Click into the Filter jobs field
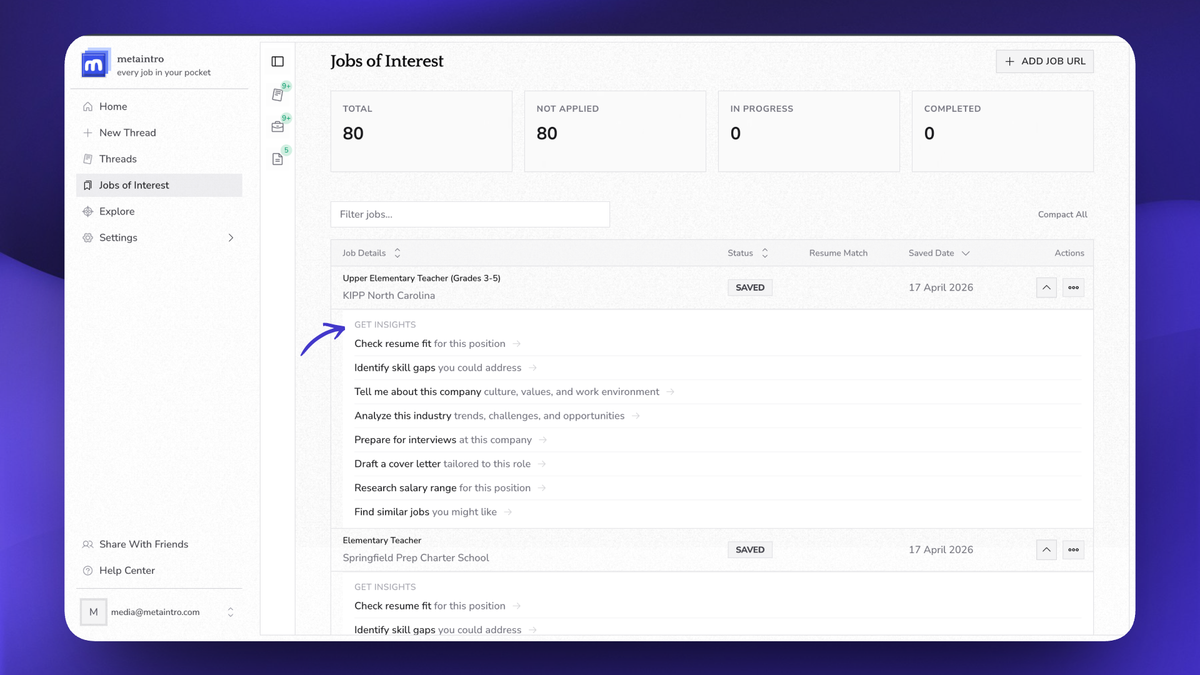This screenshot has height=675, width=1200. [470, 214]
